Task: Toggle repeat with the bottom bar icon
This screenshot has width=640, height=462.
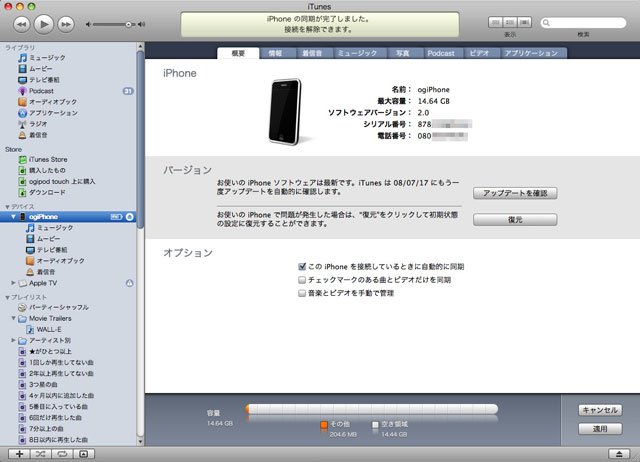Action: click(62, 454)
